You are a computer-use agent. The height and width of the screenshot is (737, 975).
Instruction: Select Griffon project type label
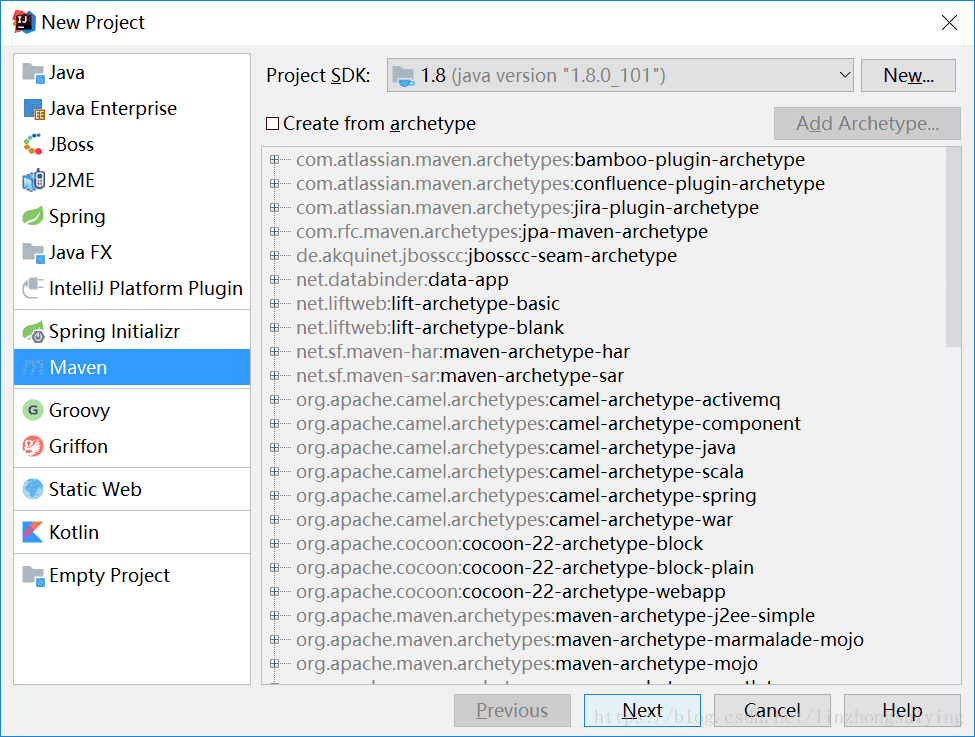click(x=78, y=447)
